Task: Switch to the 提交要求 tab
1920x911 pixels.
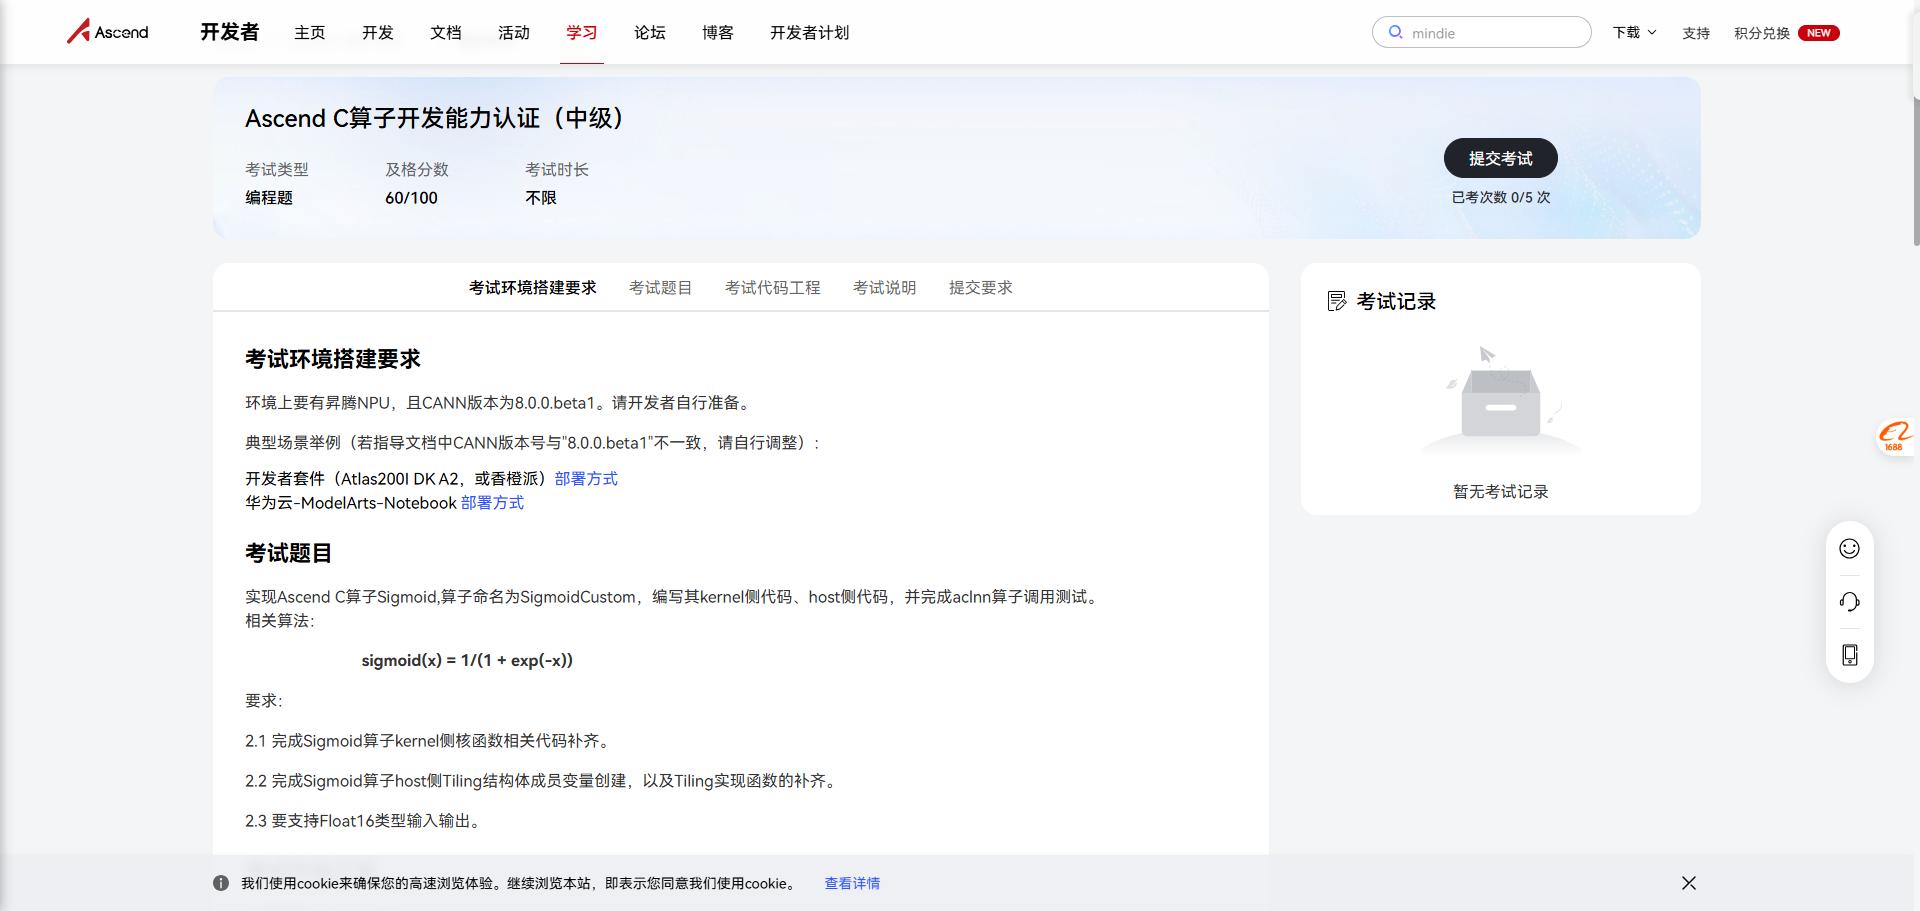Action: (980, 287)
